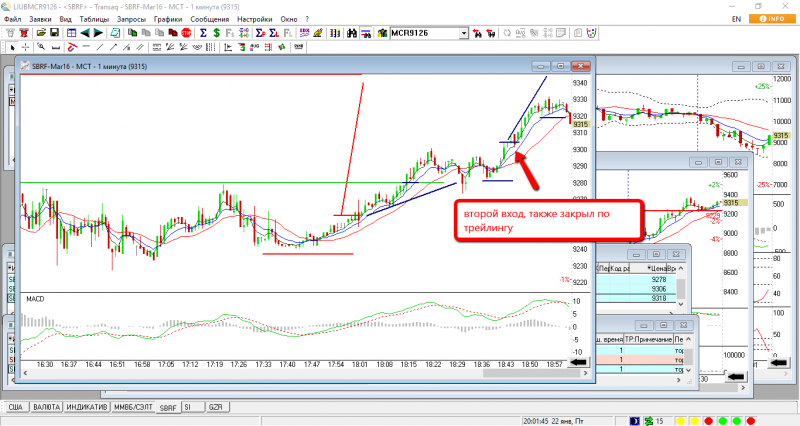Click the open folder toolbar icon
Image resolution: width=800 pixels, height=426 pixels.
(41, 33)
